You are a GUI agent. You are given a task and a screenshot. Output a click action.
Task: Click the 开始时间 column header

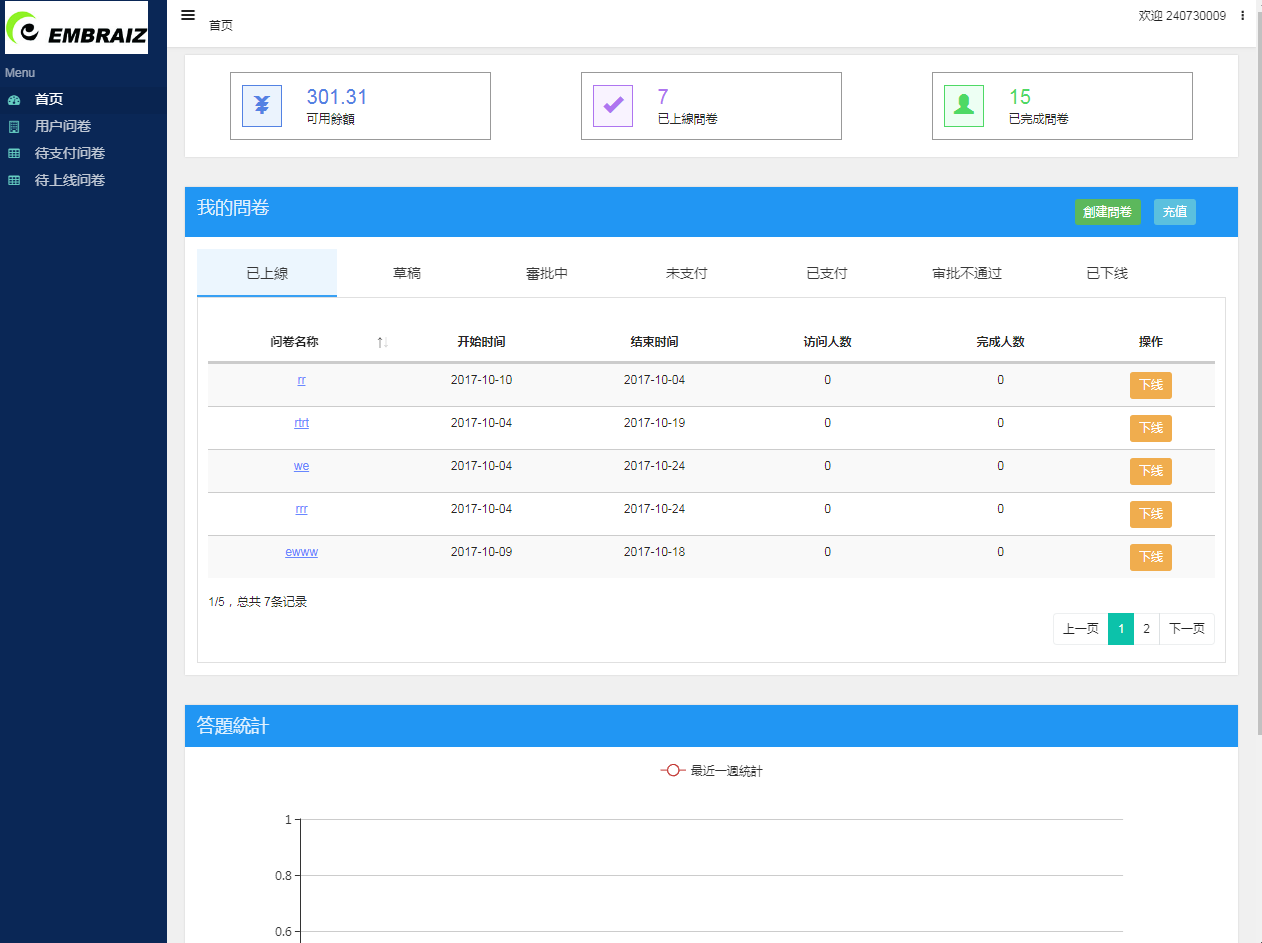tap(482, 342)
